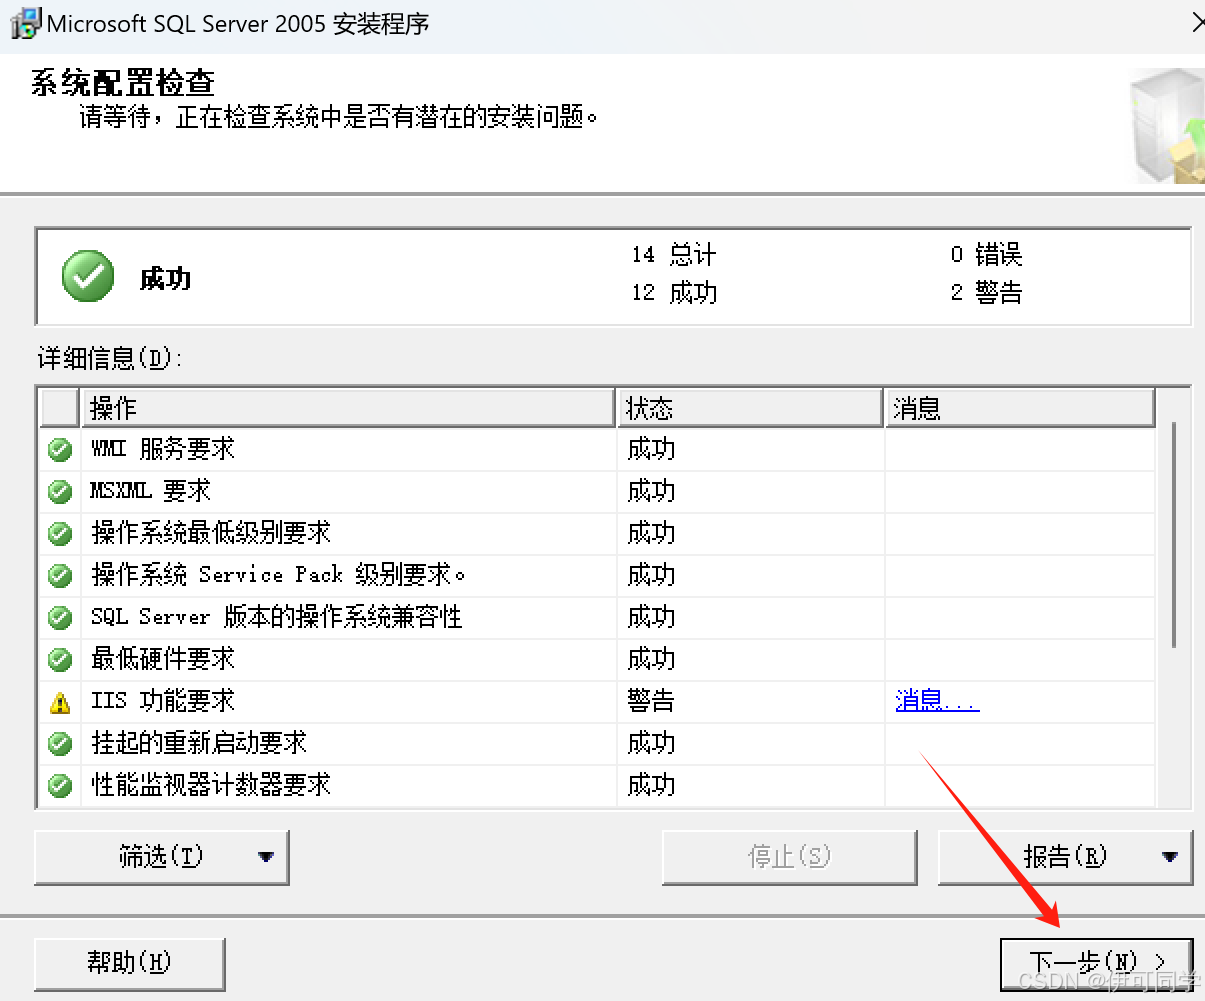Click the bold 成功 result label
The width and height of the screenshot is (1205, 1001).
pyautogui.click(x=165, y=278)
